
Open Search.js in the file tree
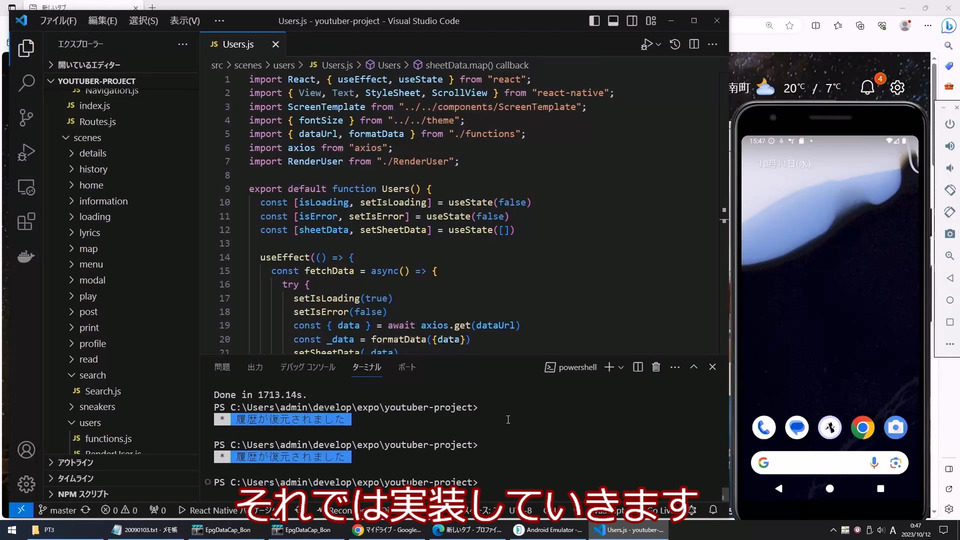102,391
